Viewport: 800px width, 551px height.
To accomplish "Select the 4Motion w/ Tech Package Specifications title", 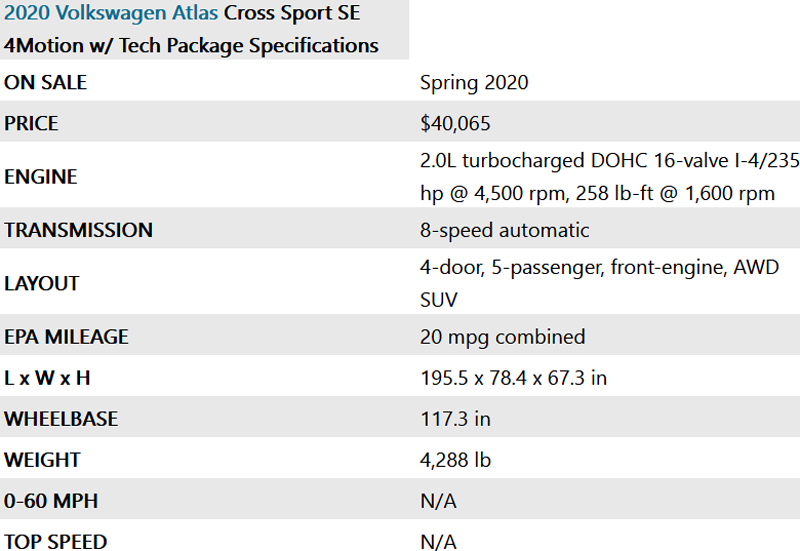I will click(x=191, y=45).
